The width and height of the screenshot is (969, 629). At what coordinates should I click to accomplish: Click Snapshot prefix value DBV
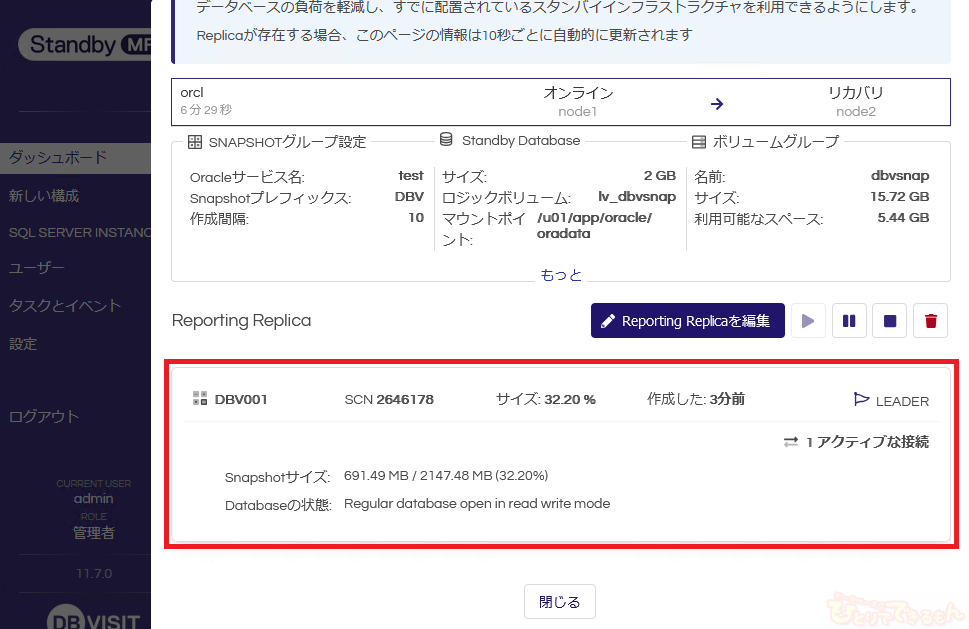click(410, 196)
